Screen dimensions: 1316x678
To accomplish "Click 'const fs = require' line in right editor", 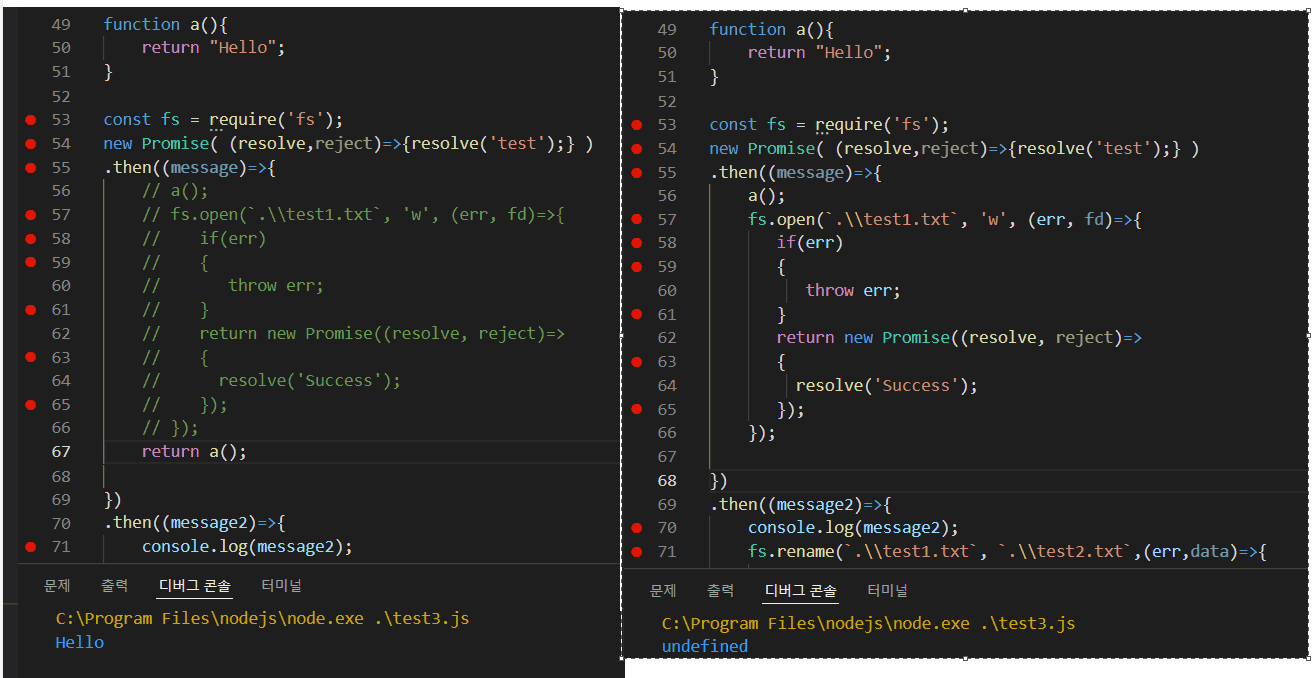I will (829, 125).
